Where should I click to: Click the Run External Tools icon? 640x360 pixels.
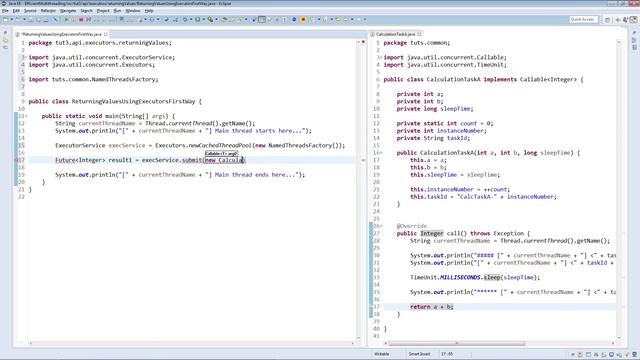point(211,20)
